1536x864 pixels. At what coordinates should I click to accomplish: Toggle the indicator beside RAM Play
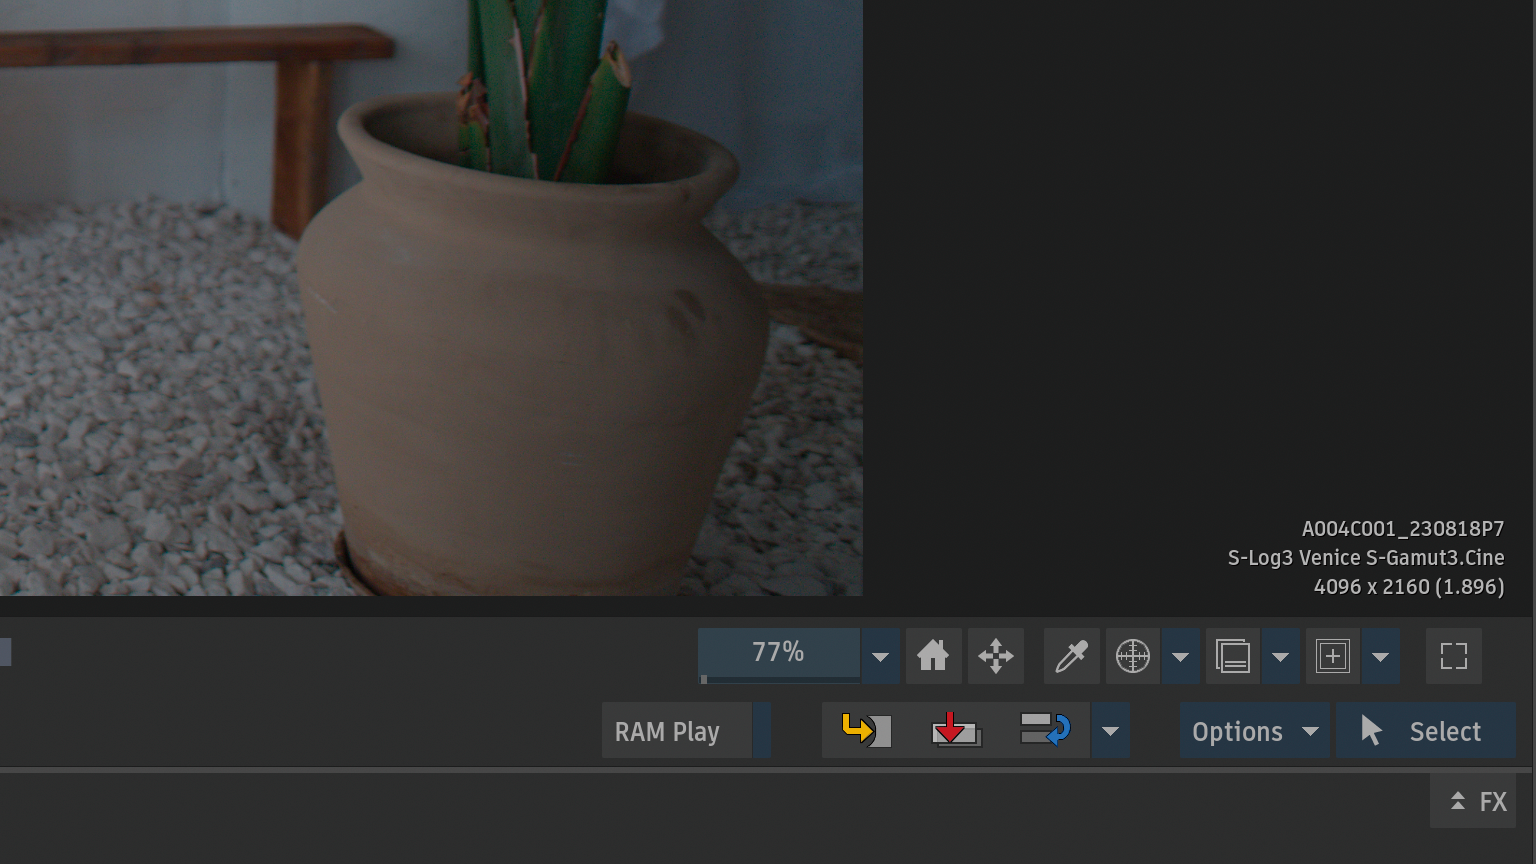click(x=762, y=731)
